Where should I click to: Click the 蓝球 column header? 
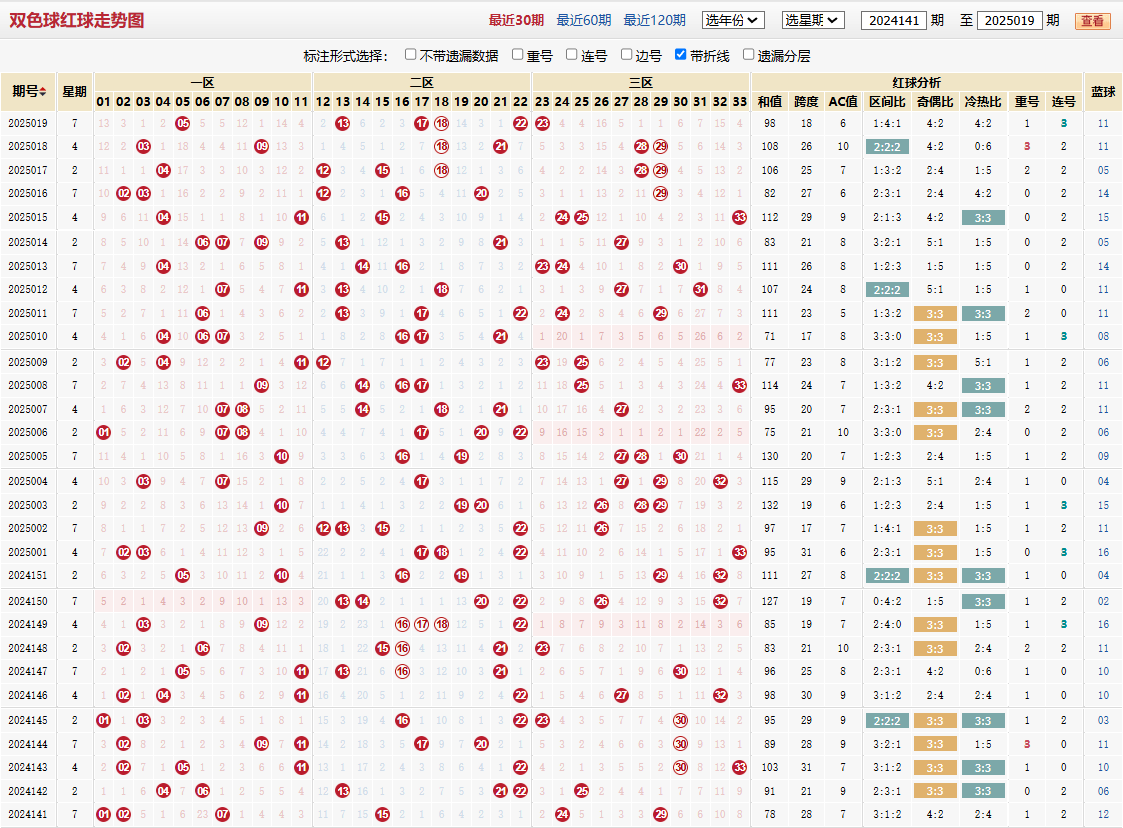(x=1103, y=92)
